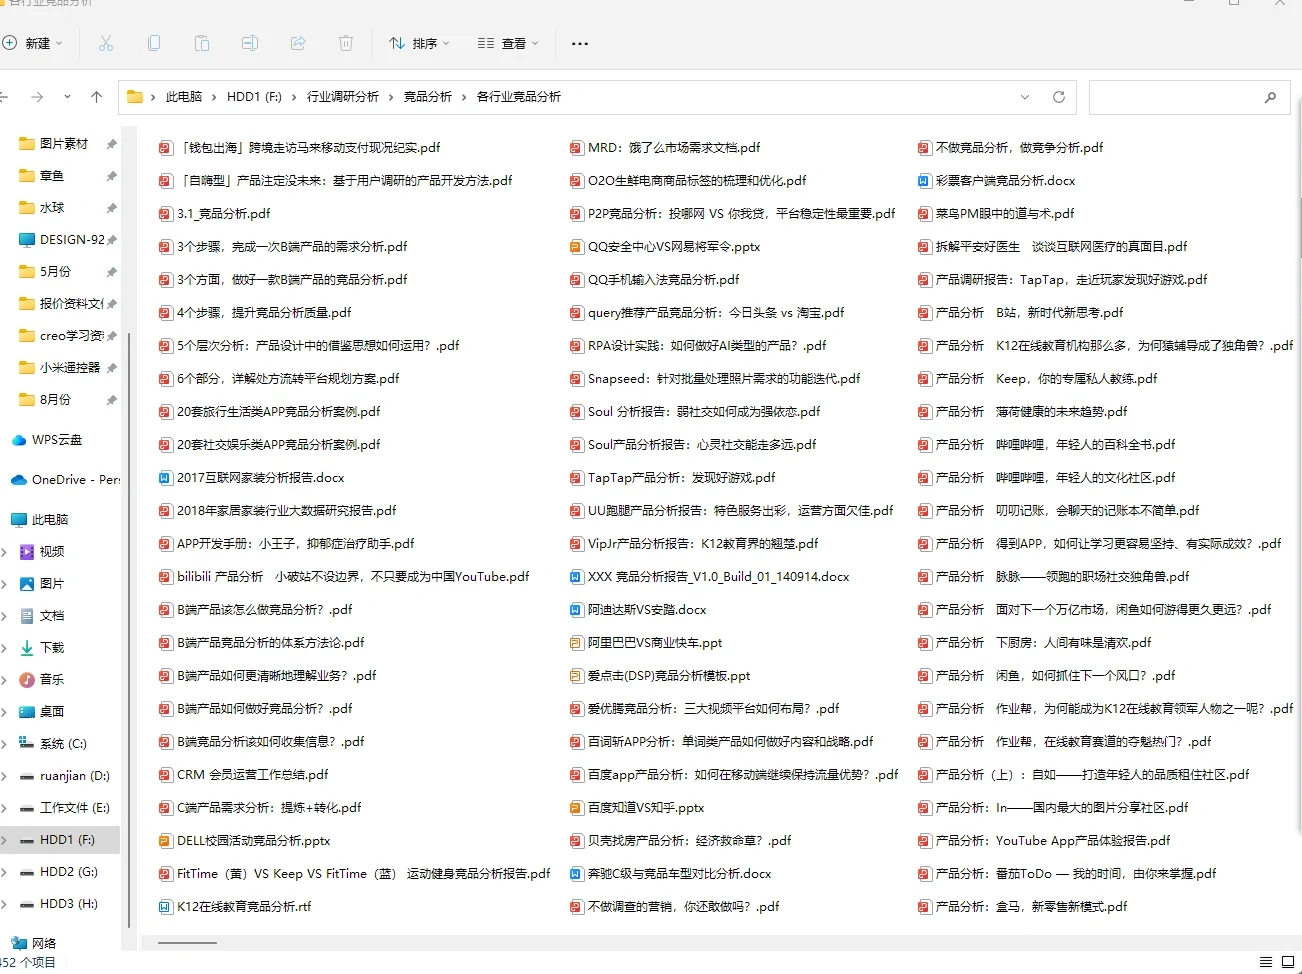Image resolution: width=1302 pixels, height=974 pixels.
Task: Click the Refresh button beside address bar
Action: pos(1059,97)
